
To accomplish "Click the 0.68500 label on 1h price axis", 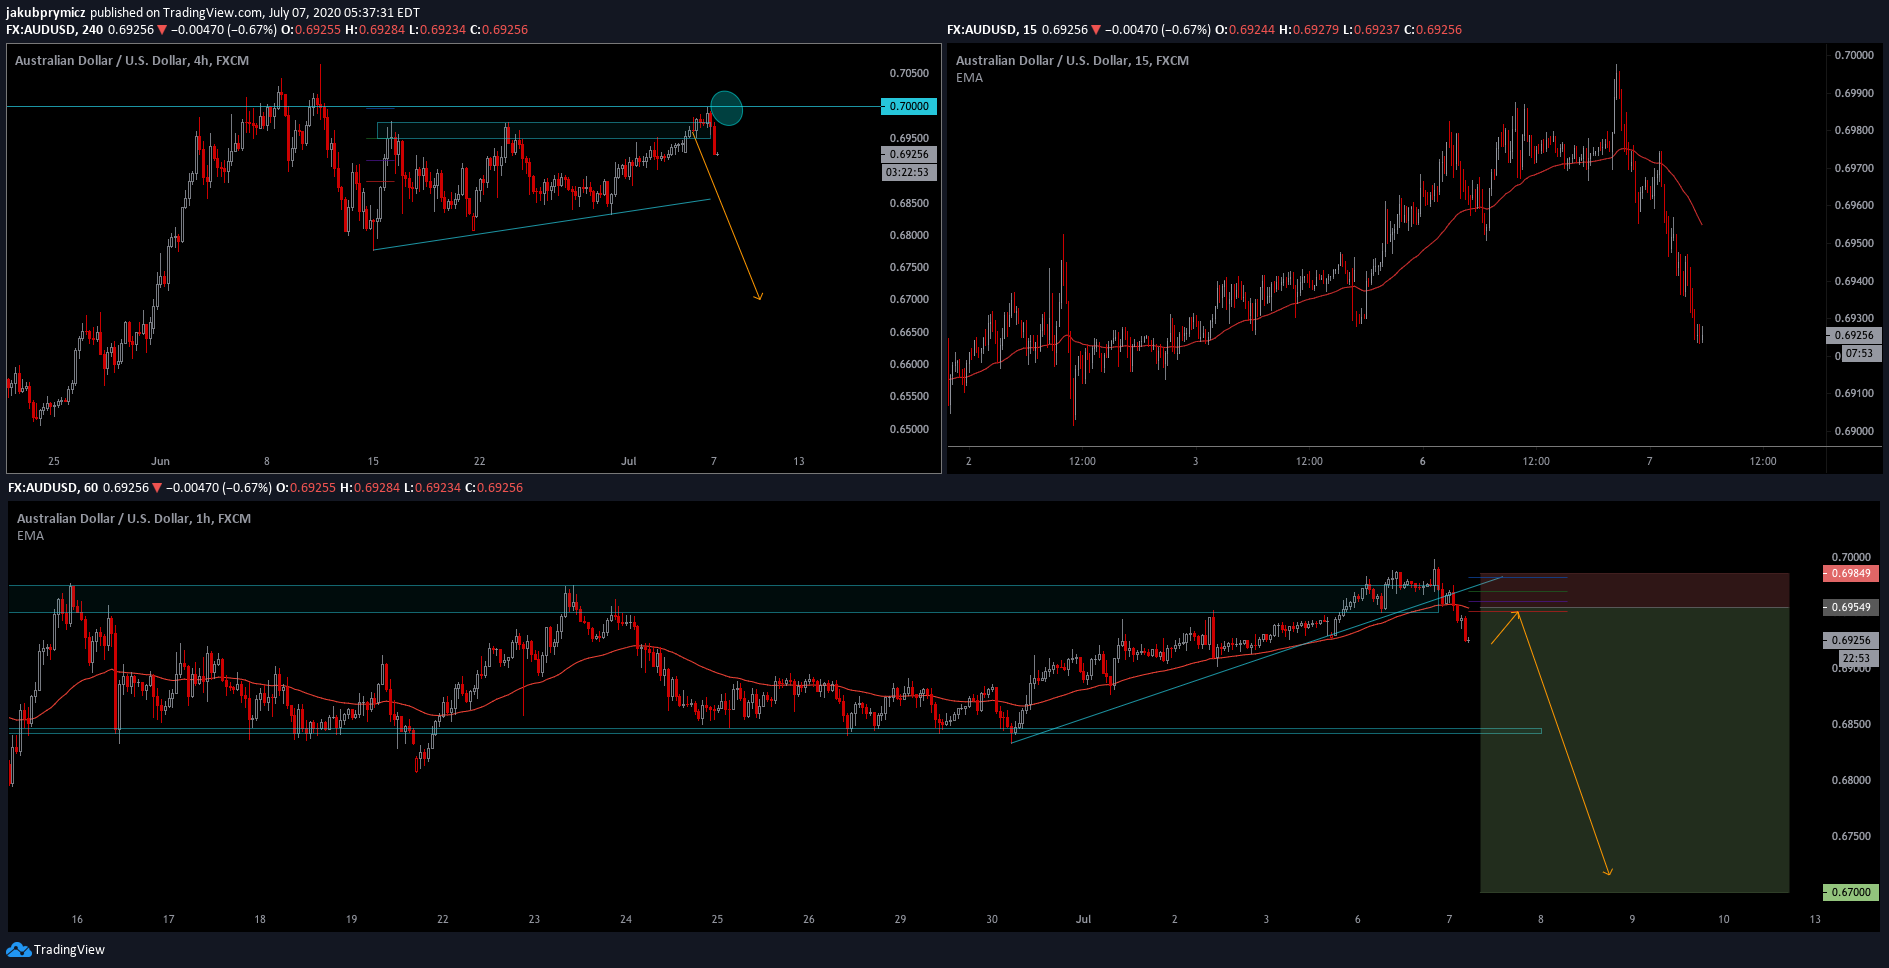I will coord(1851,724).
